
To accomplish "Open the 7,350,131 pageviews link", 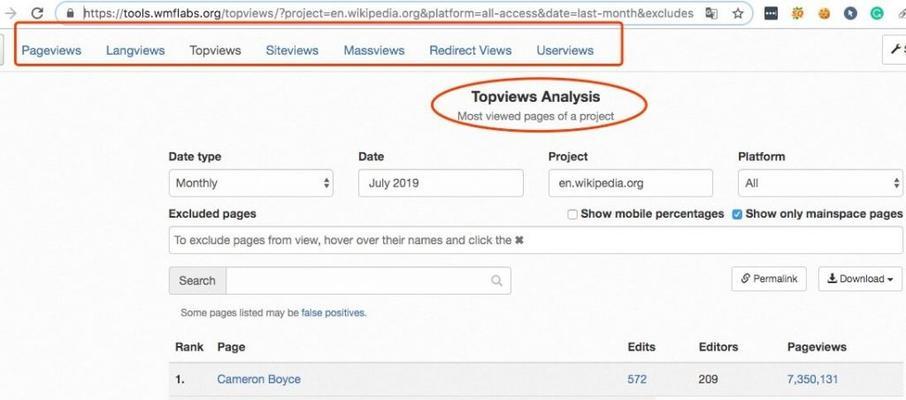I will click(x=812, y=379).
